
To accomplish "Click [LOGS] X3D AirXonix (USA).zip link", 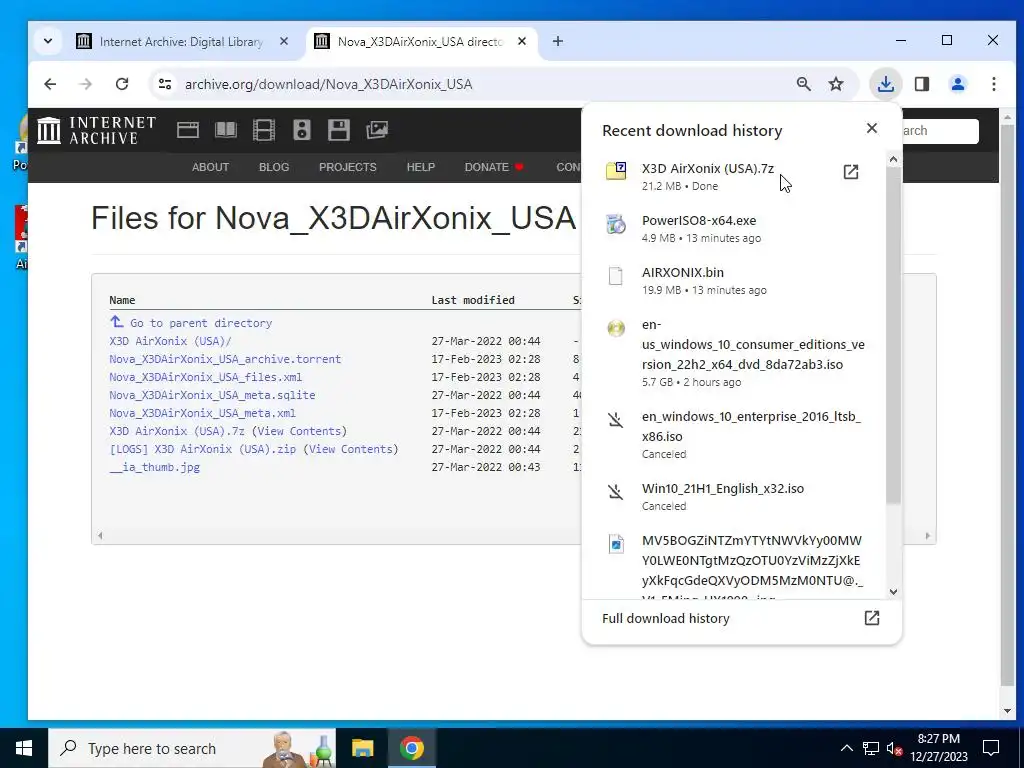I will click(x=202, y=449).
